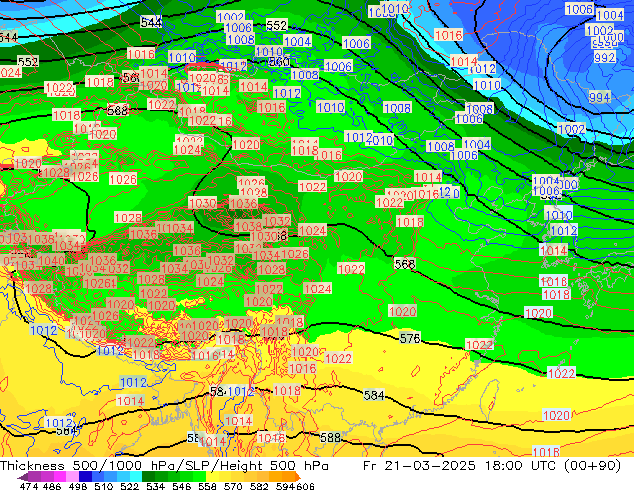Click legend value '570'
This screenshot has height=490, width=634.
[x=233, y=486]
